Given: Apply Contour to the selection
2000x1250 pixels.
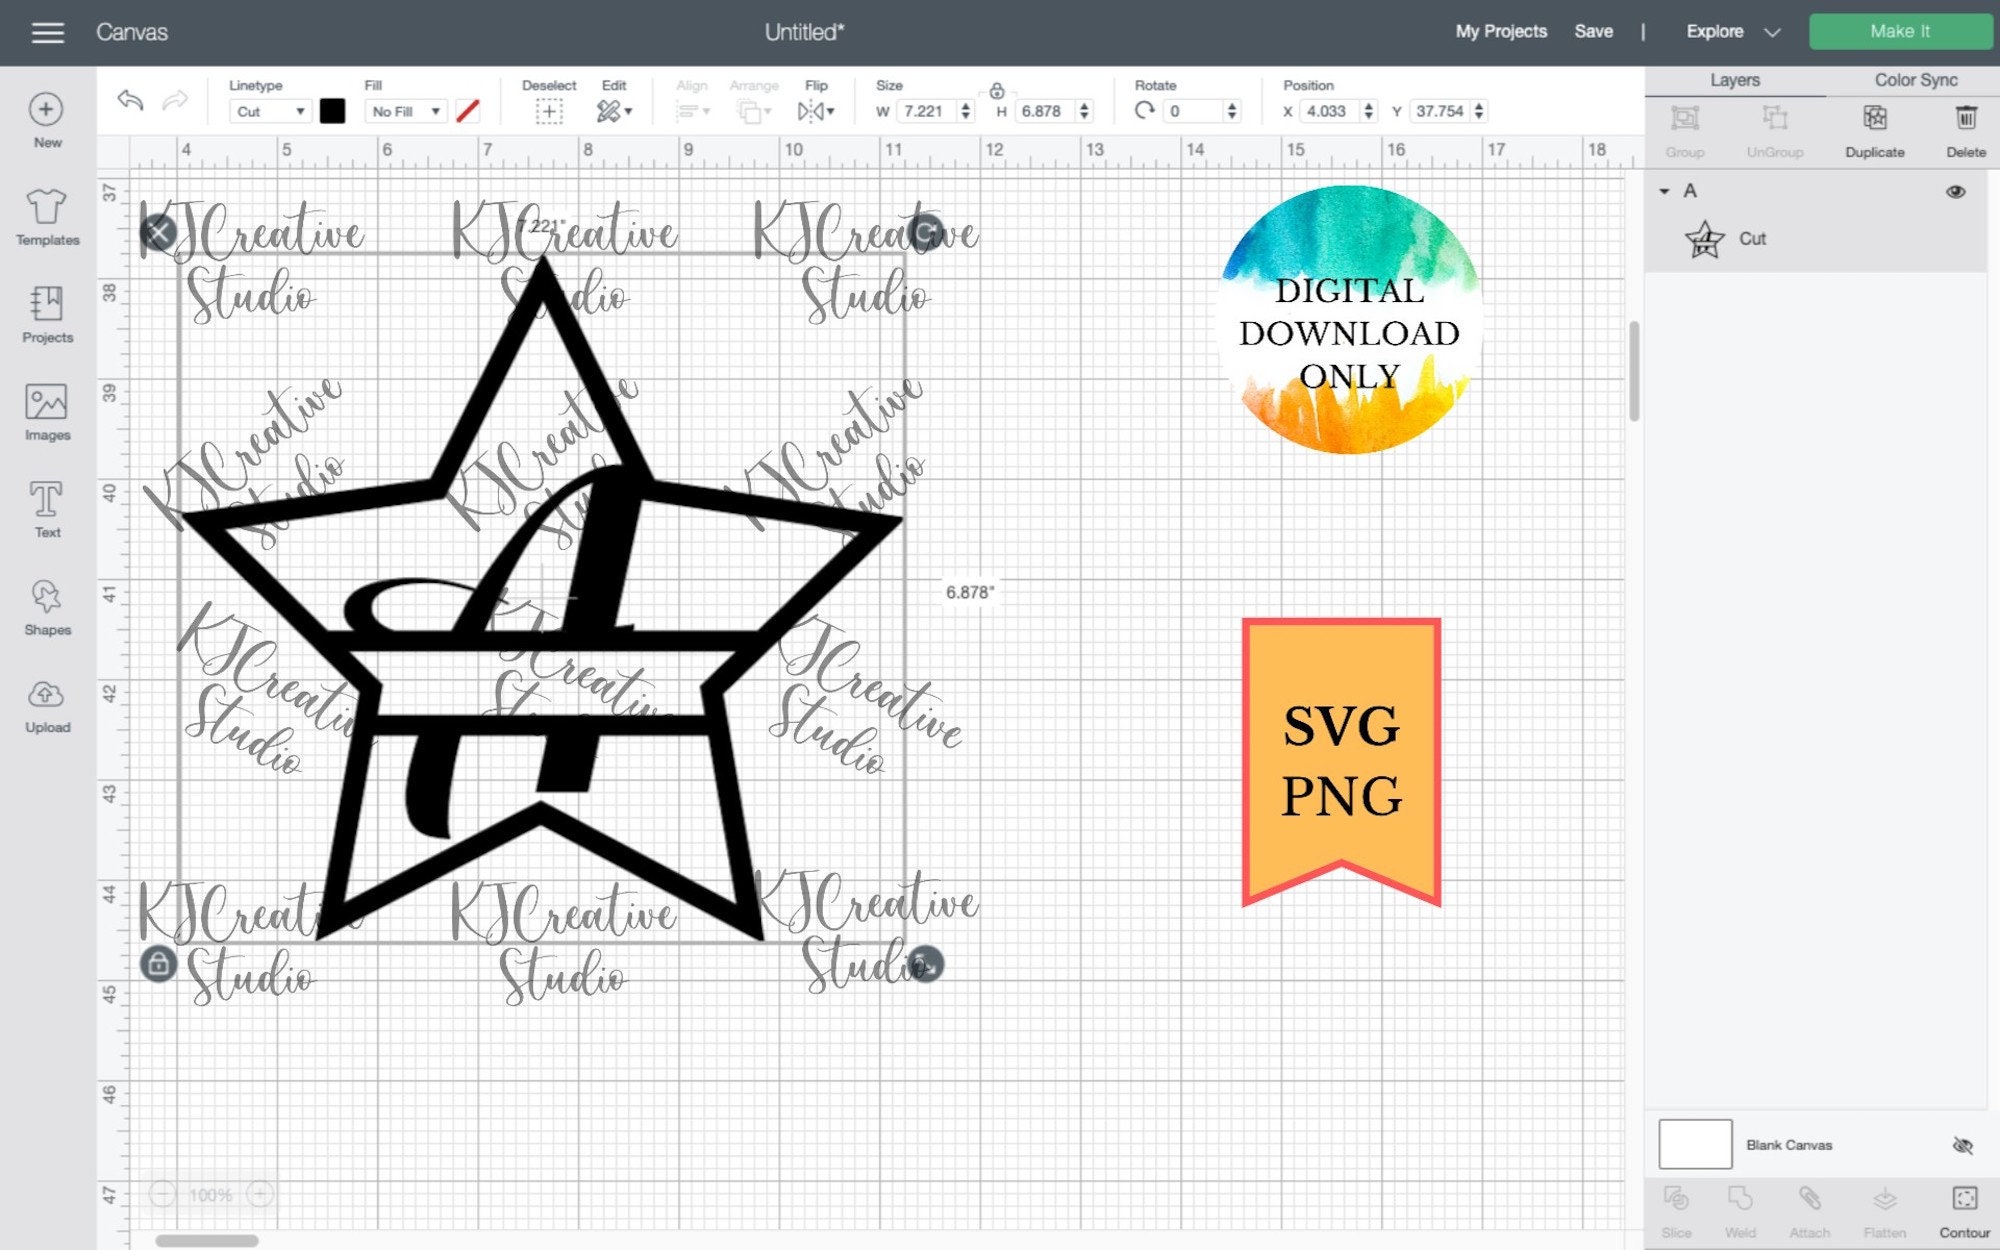Looking at the screenshot, I should 1962,1208.
